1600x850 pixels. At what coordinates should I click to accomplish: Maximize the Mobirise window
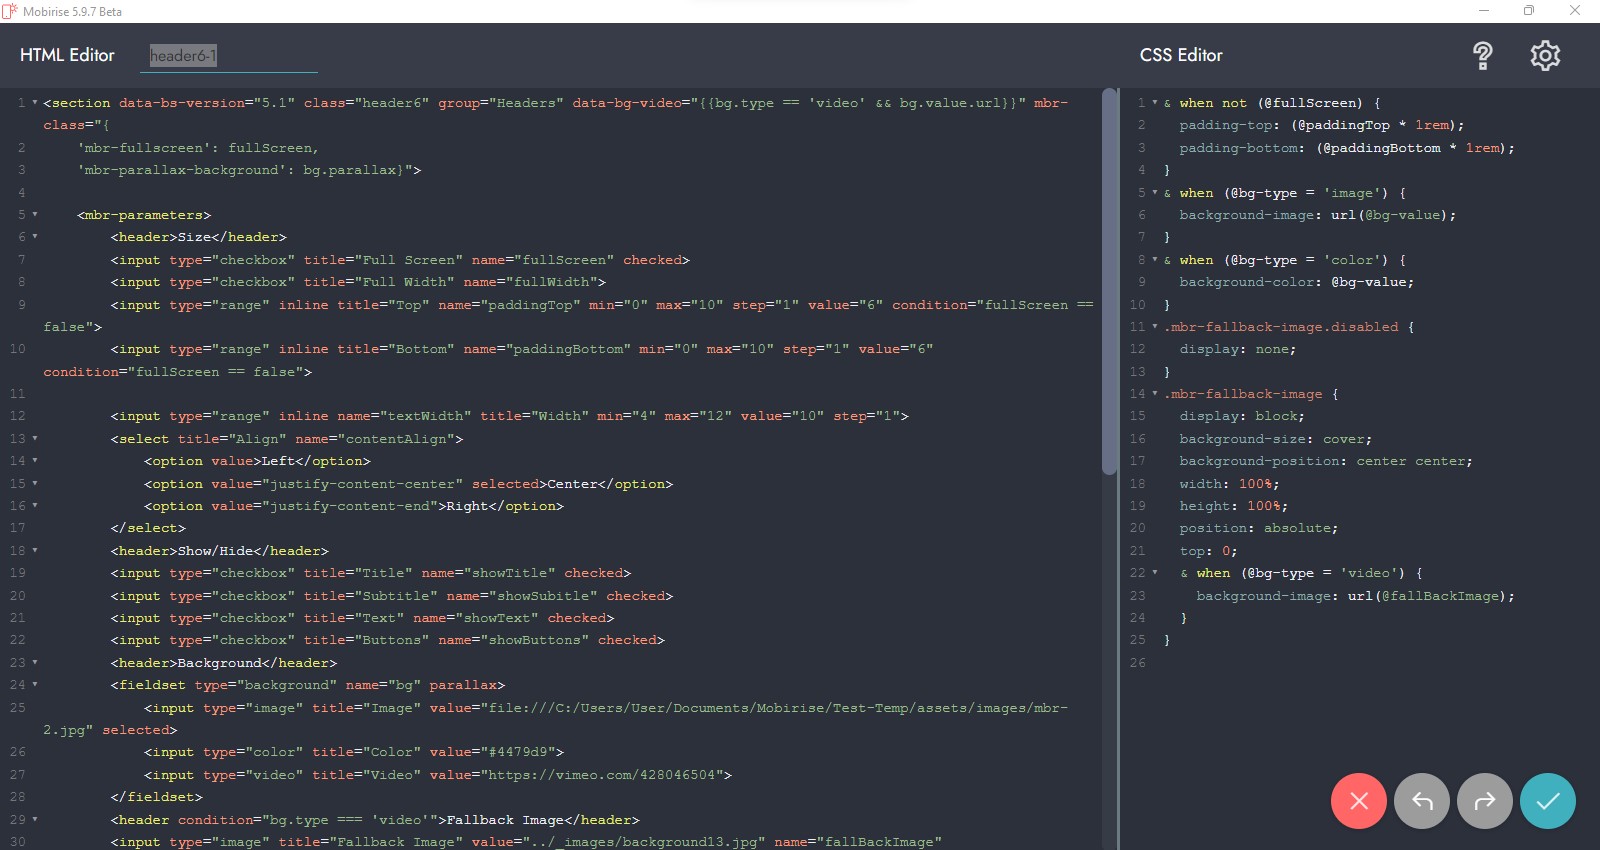click(x=1528, y=11)
